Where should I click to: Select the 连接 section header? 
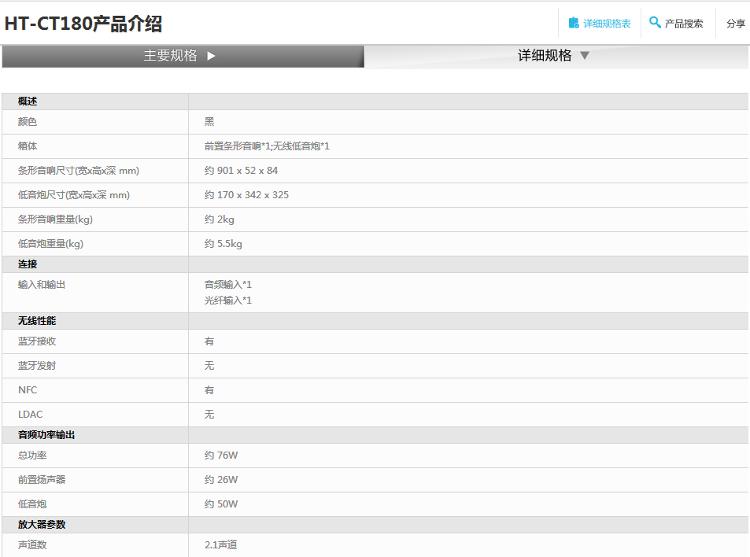coord(27,264)
